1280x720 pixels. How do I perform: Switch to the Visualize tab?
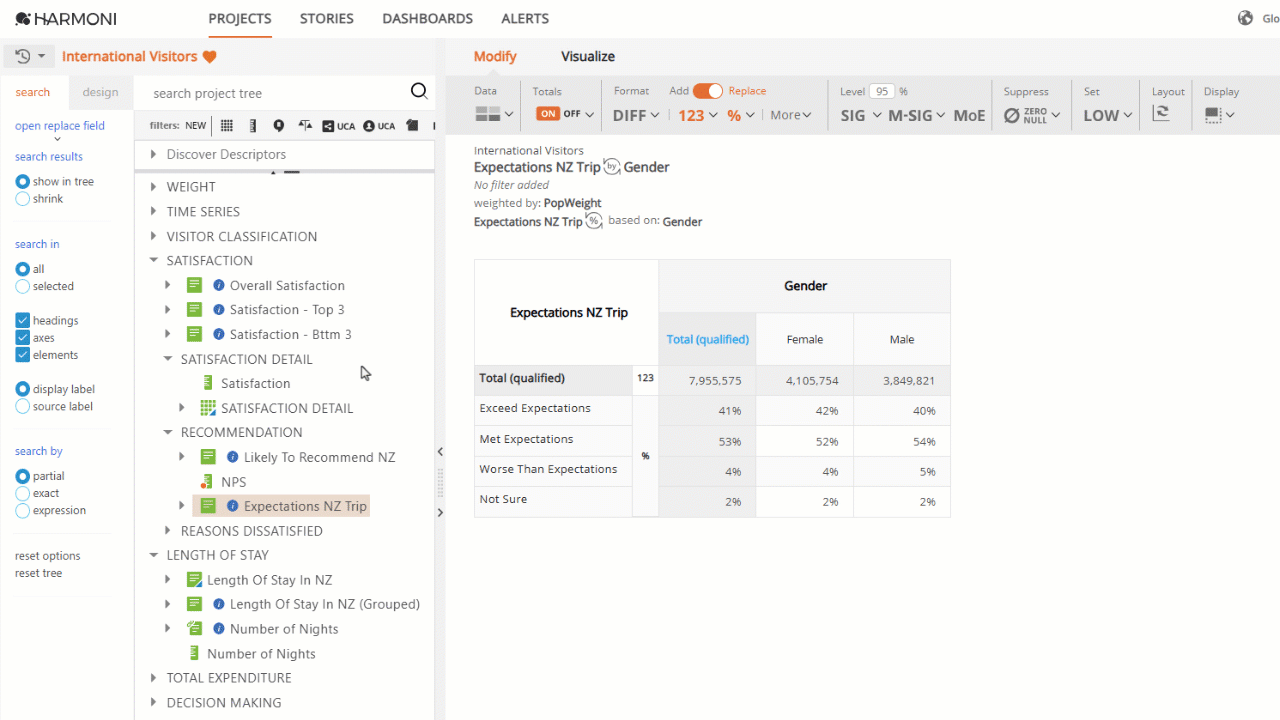pyautogui.click(x=588, y=57)
